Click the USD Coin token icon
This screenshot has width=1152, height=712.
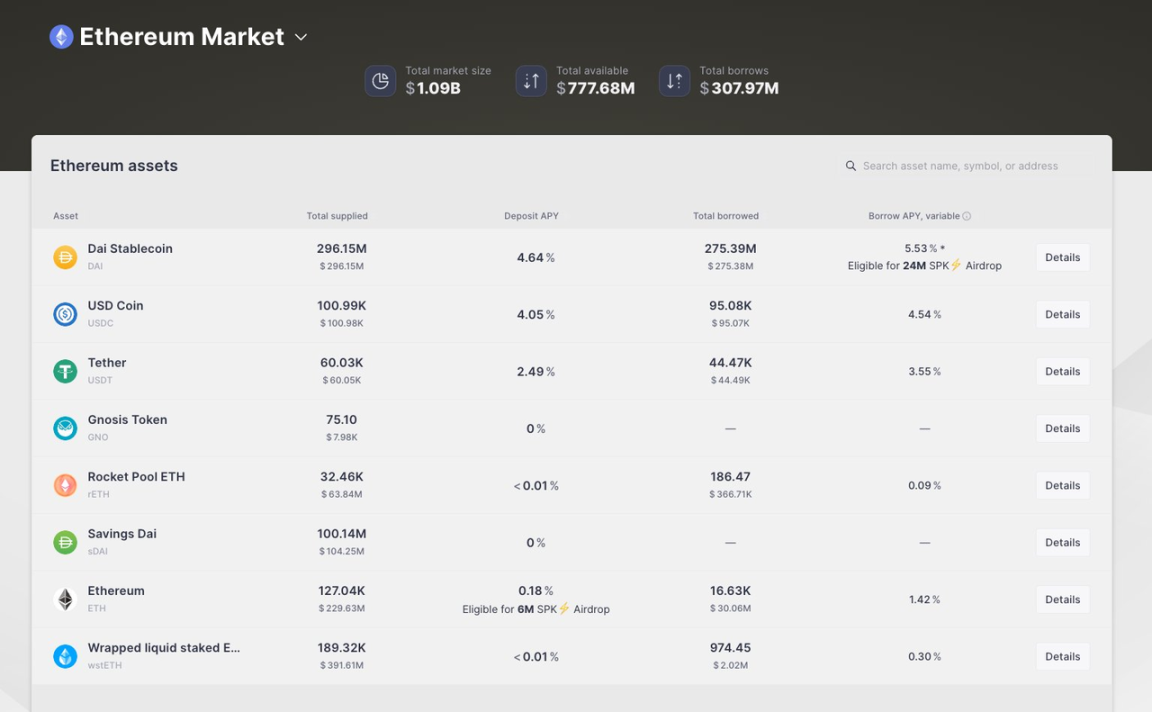click(x=65, y=314)
